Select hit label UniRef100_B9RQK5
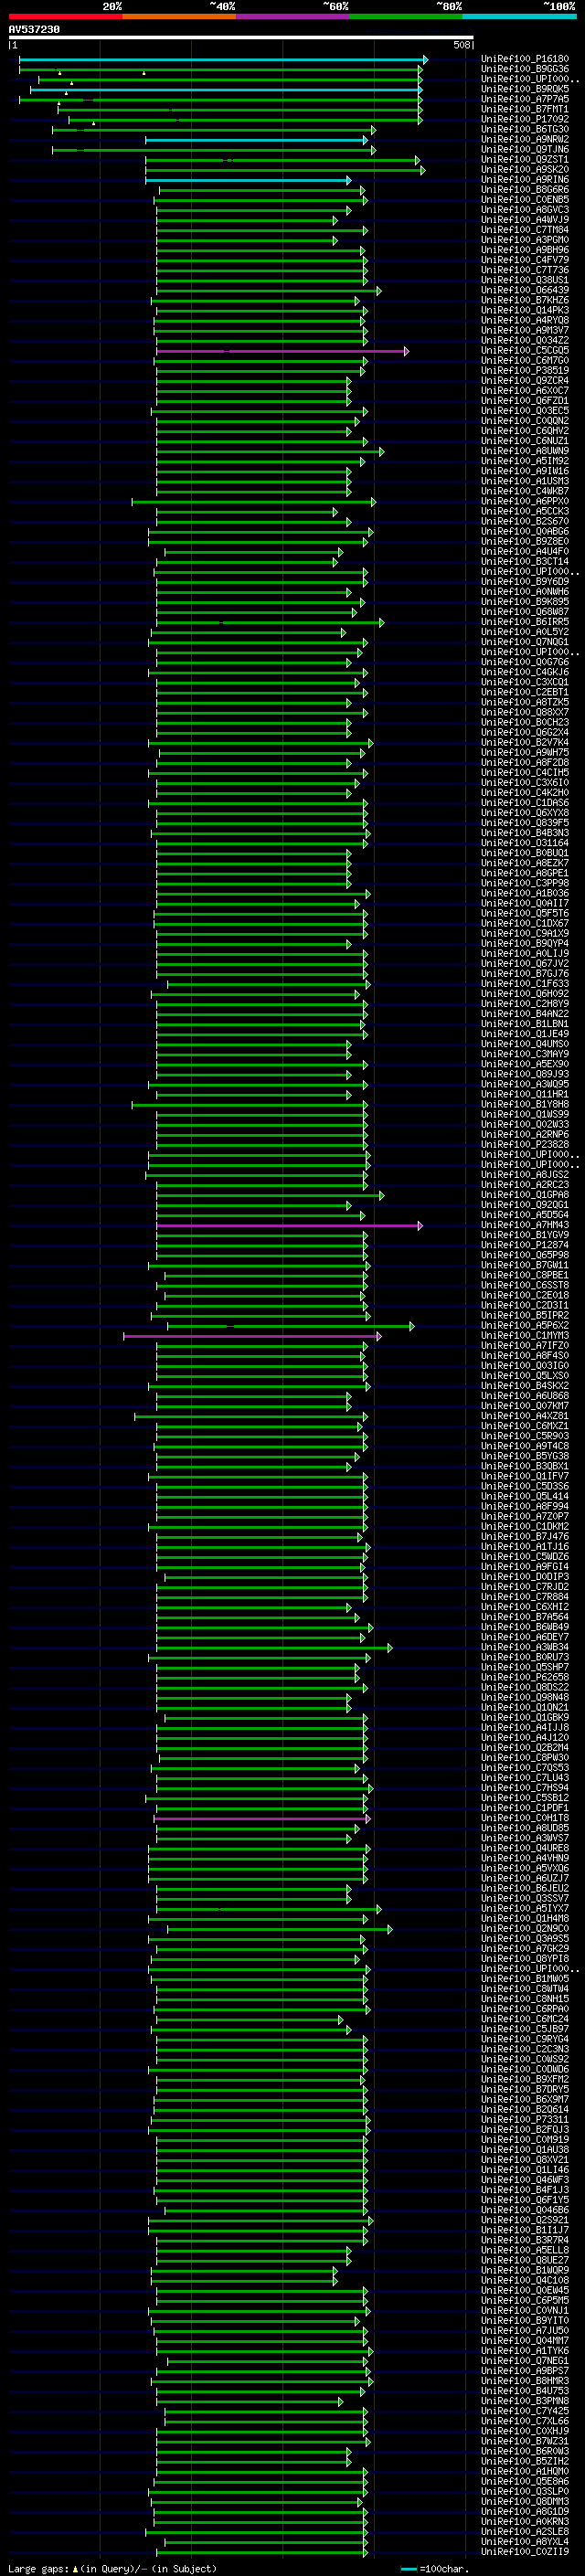 (x=524, y=89)
